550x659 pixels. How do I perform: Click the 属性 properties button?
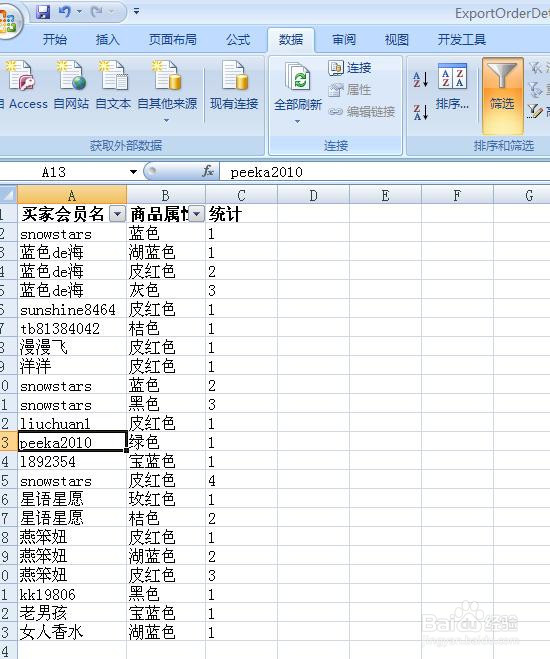coord(350,90)
